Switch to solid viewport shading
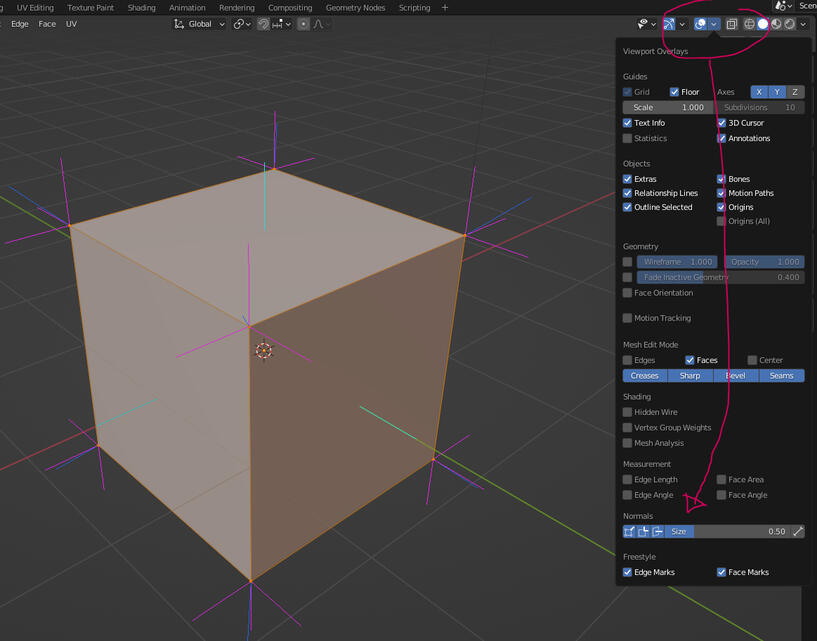This screenshot has width=817, height=641. point(762,24)
